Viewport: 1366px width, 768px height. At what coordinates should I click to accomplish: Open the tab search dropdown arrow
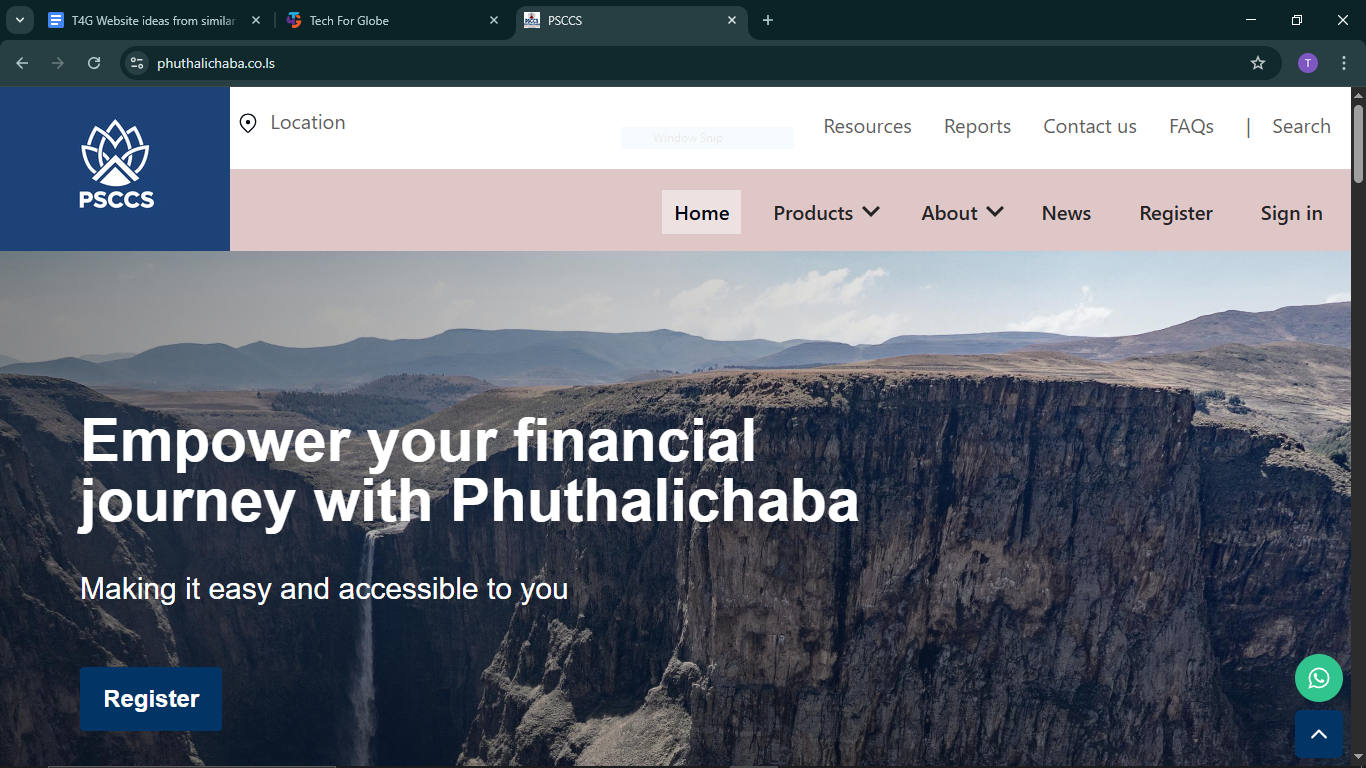pyautogui.click(x=19, y=20)
